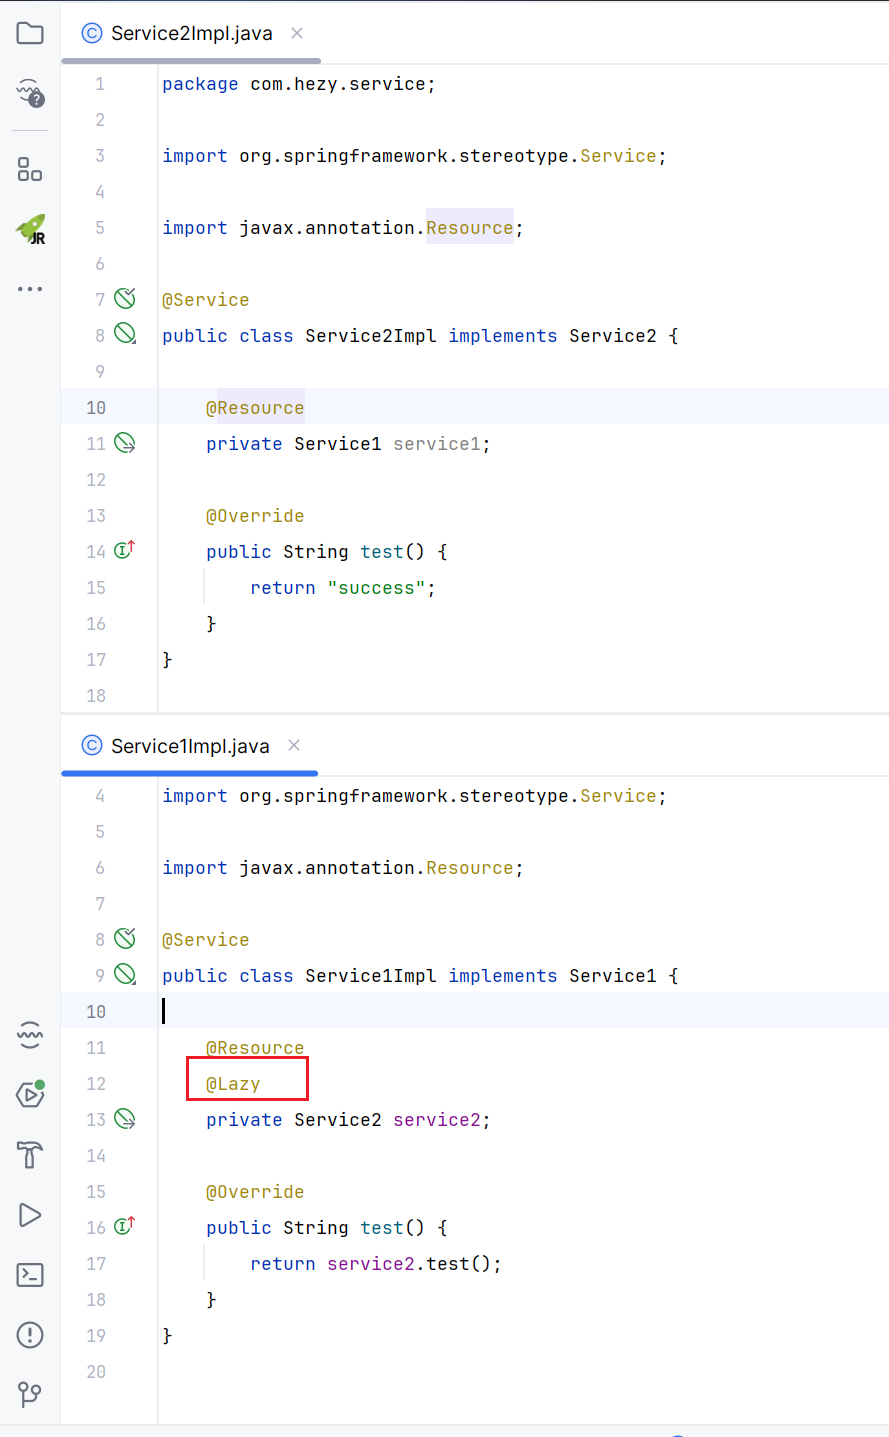Click the @Resource annotation in Service2Impl
Screen dimensions: 889x1437
[x=255, y=408]
